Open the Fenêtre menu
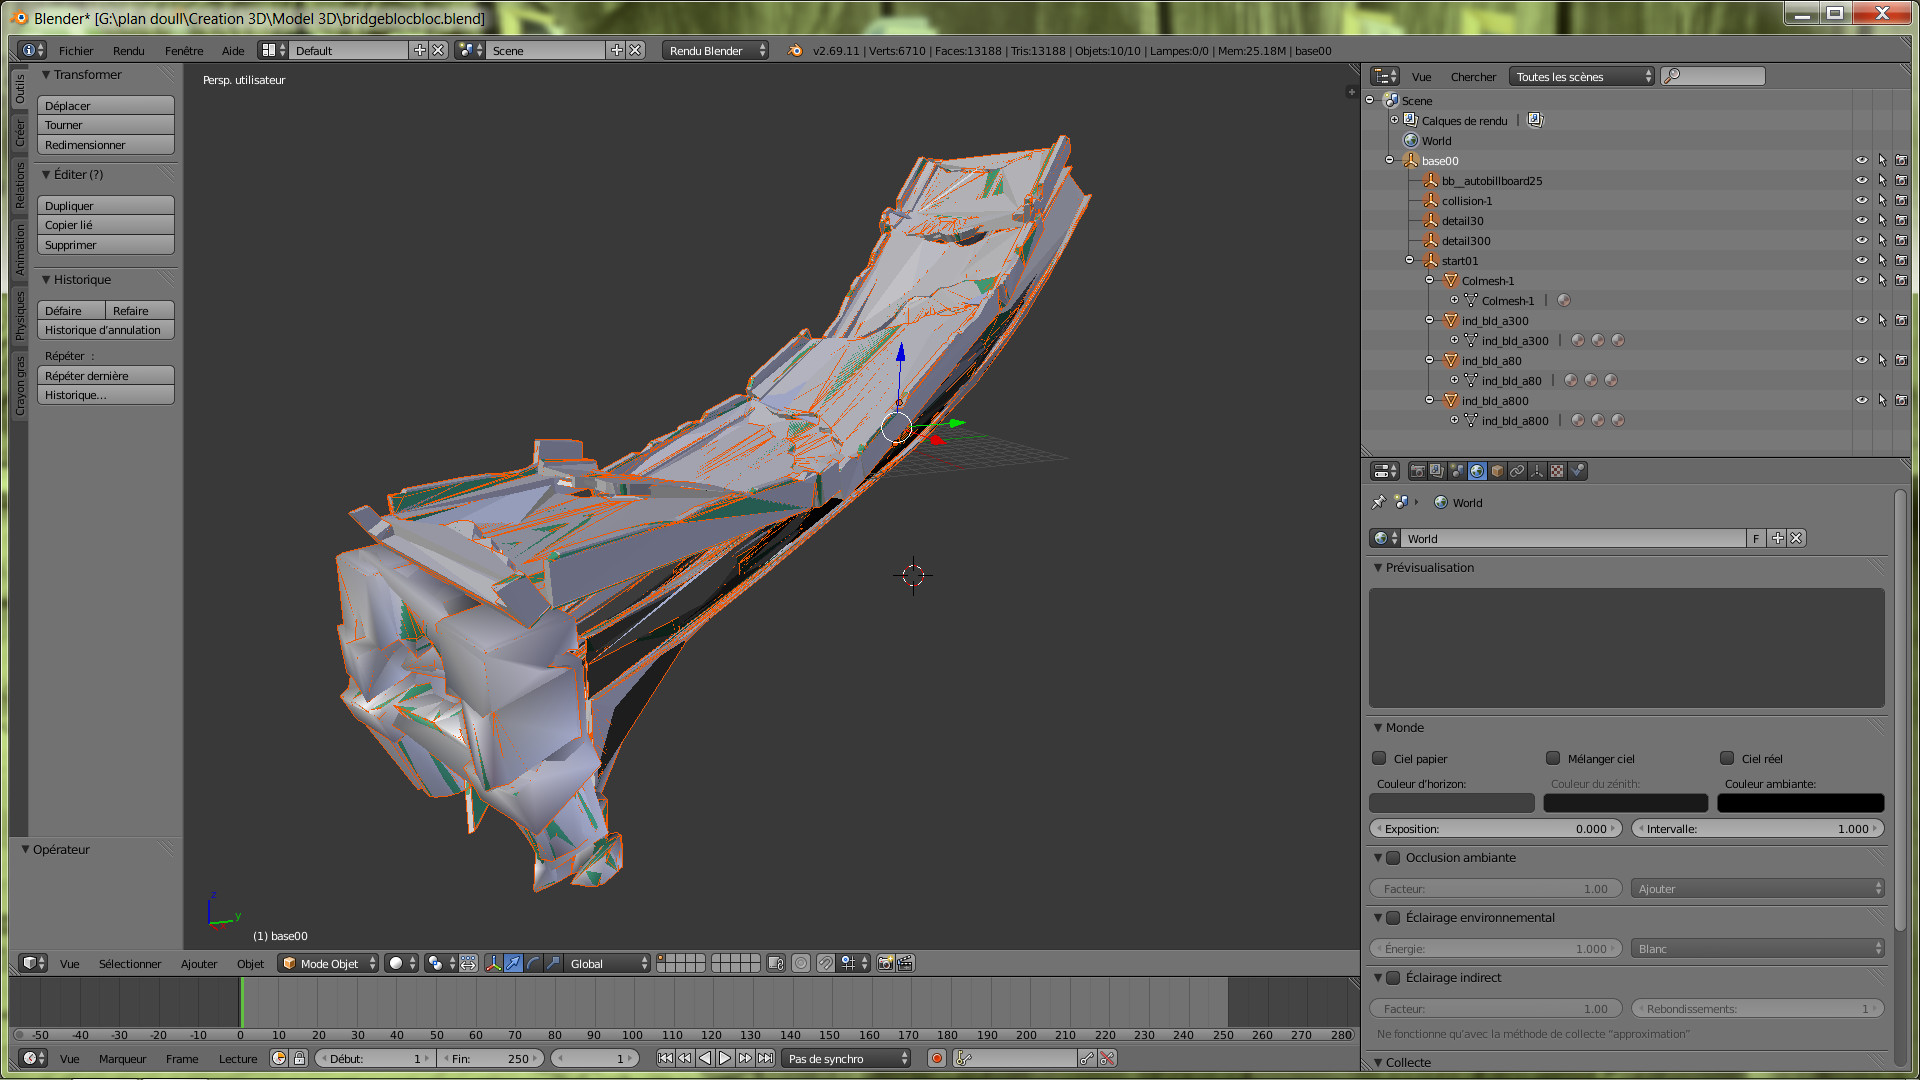 pos(184,50)
